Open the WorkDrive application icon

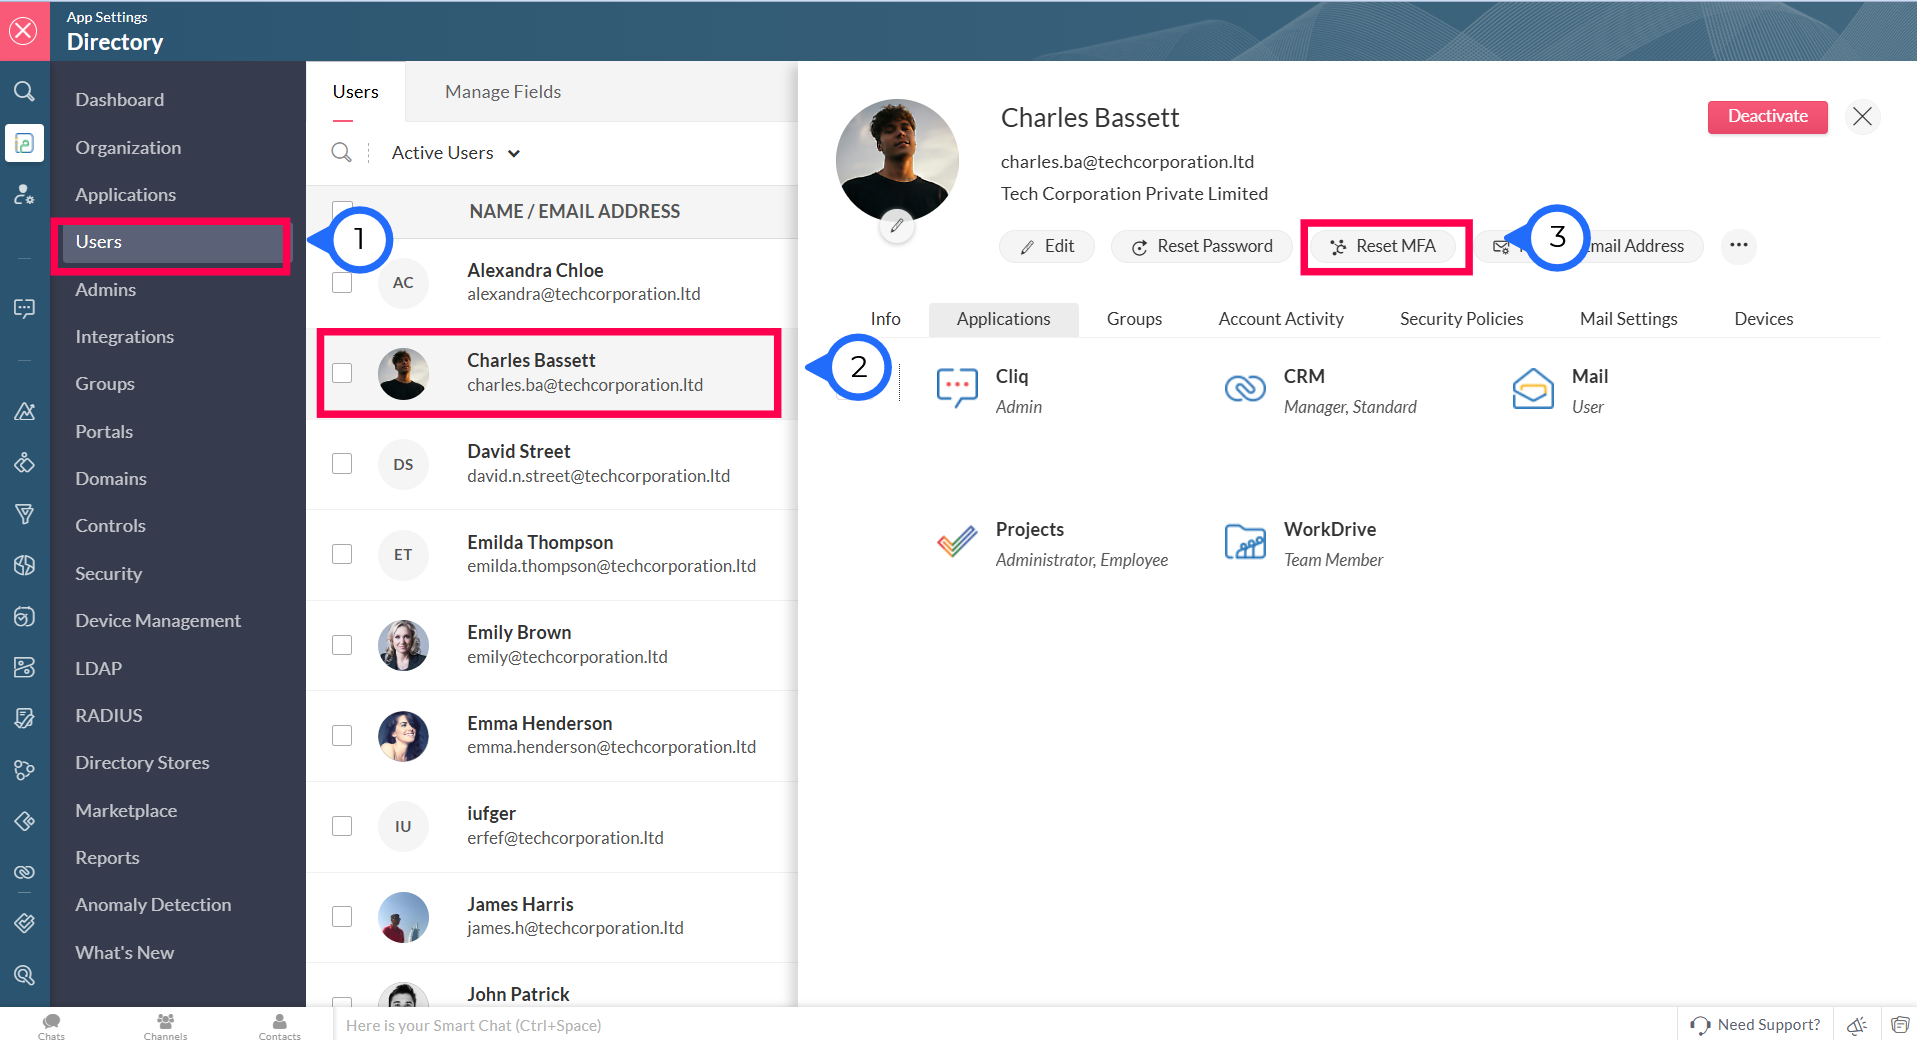click(1245, 542)
